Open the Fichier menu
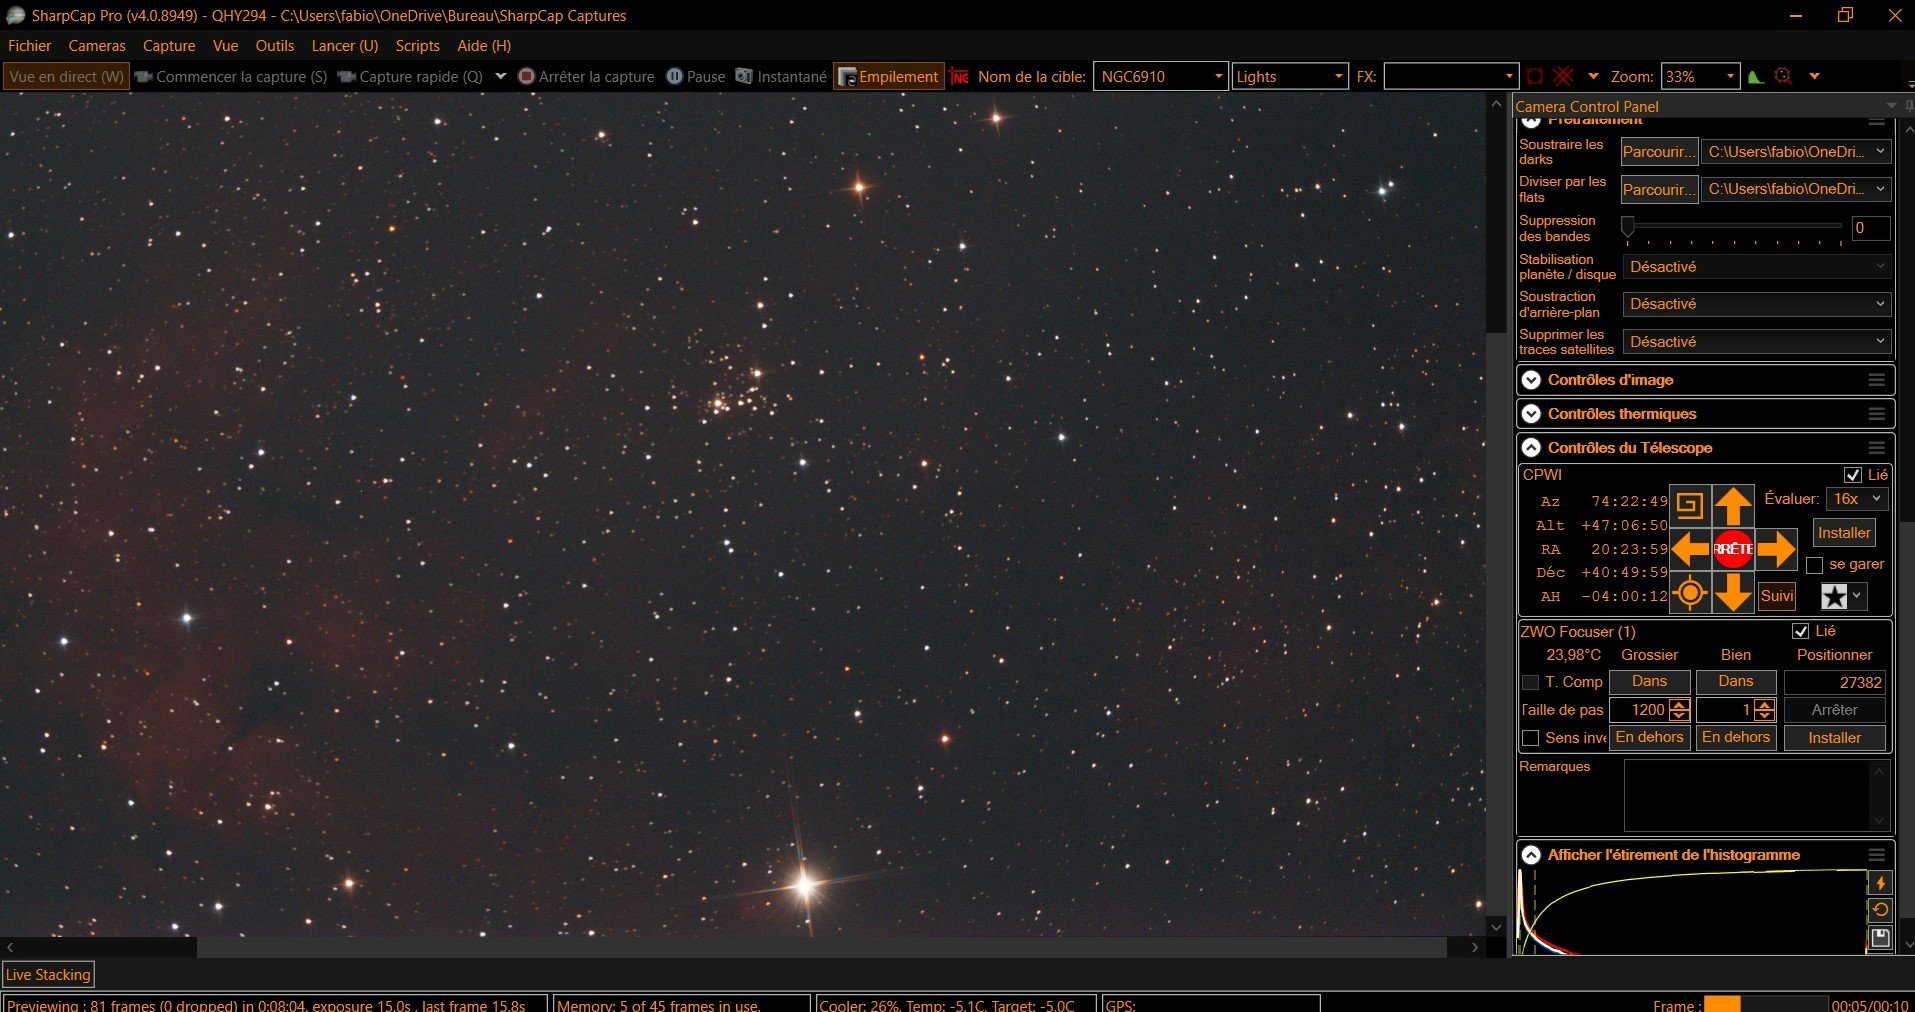 tap(30, 46)
